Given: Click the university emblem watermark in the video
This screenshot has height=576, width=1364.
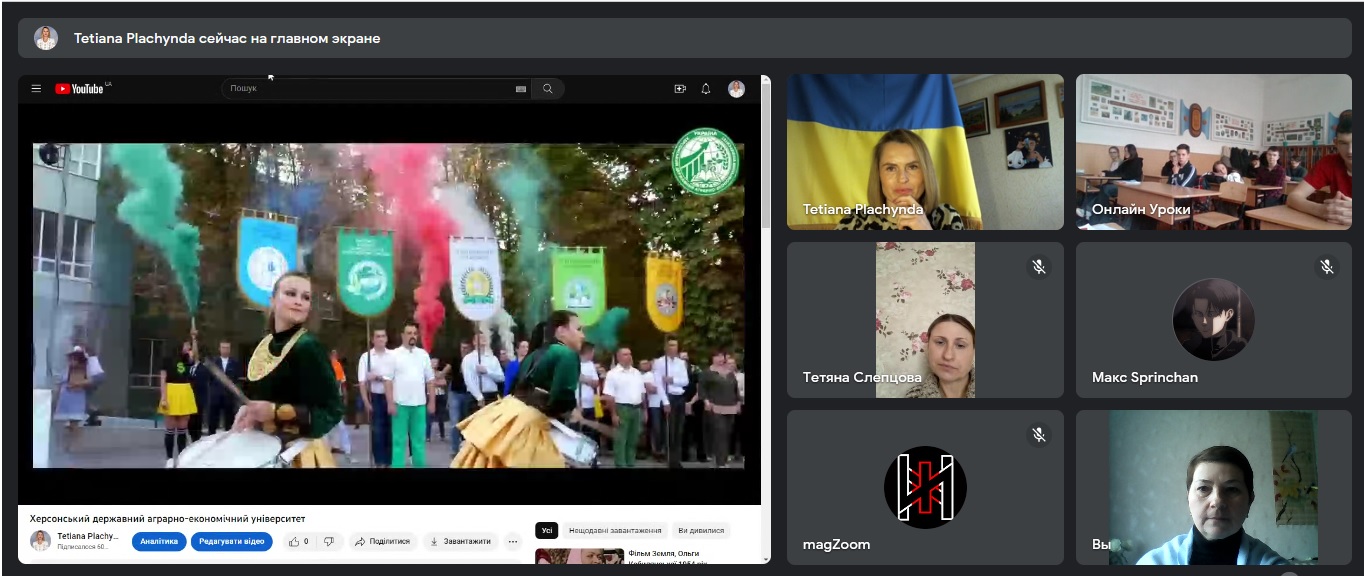Looking at the screenshot, I should coord(706,161).
